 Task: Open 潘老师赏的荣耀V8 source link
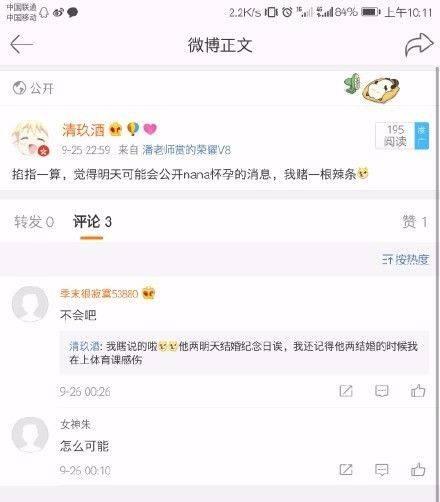(186, 150)
